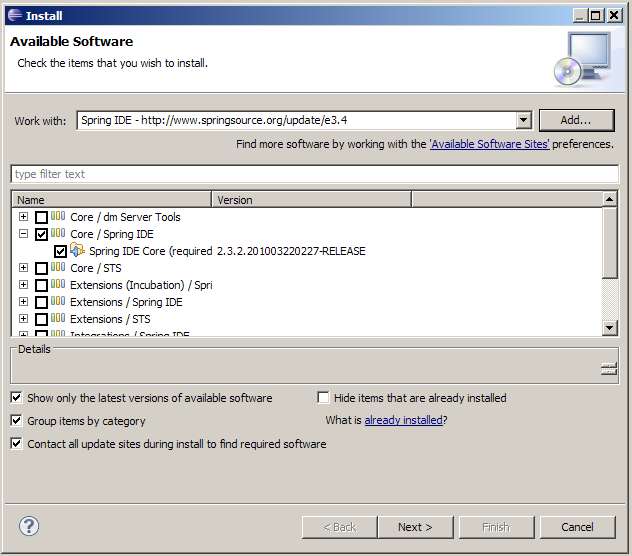Screen dimensions: 632x556
Task: Click category icon beside Core / dm Server Tools
Action: click(58, 217)
